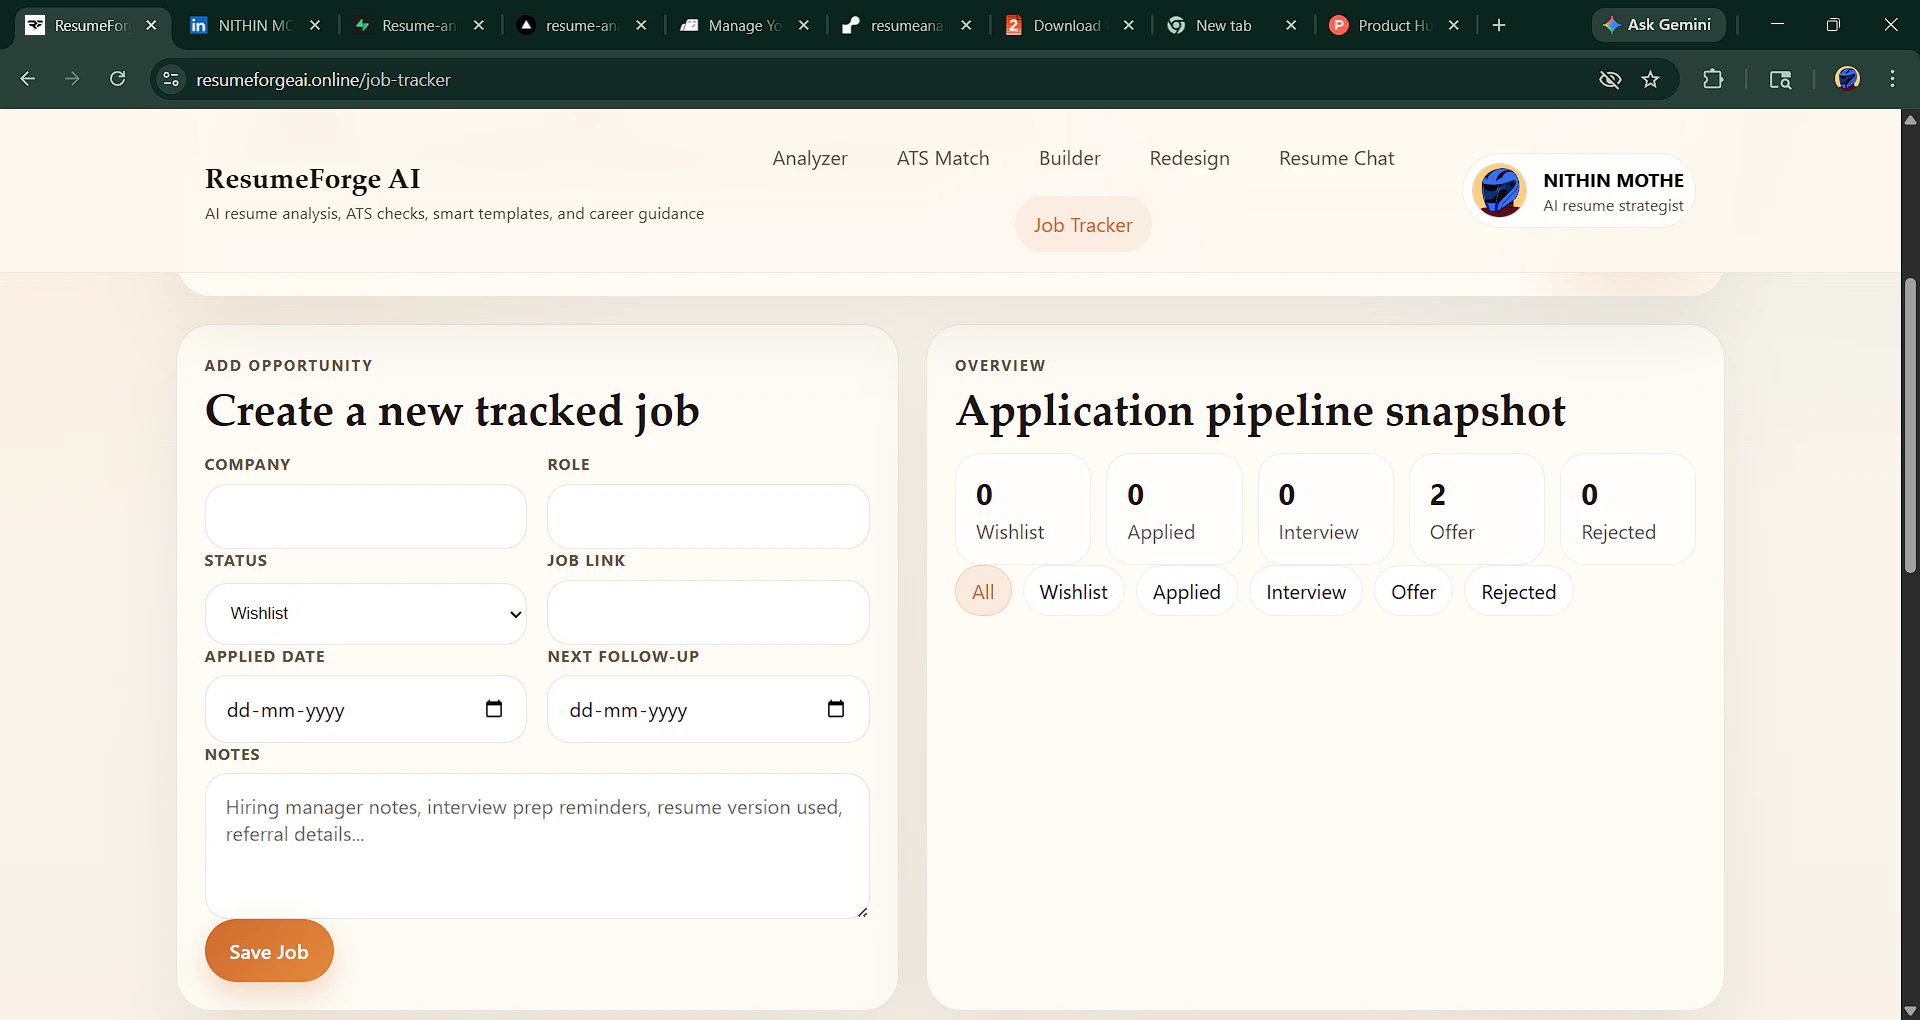Filter jobs by Interview chip
The width and height of the screenshot is (1920, 1020).
[x=1306, y=591]
